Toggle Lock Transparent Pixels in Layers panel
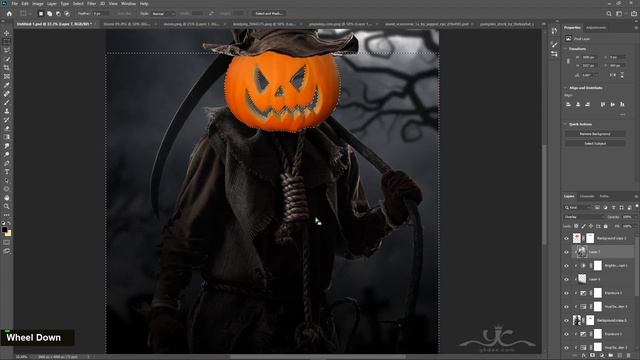640x360 pixels. [x=576, y=226]
